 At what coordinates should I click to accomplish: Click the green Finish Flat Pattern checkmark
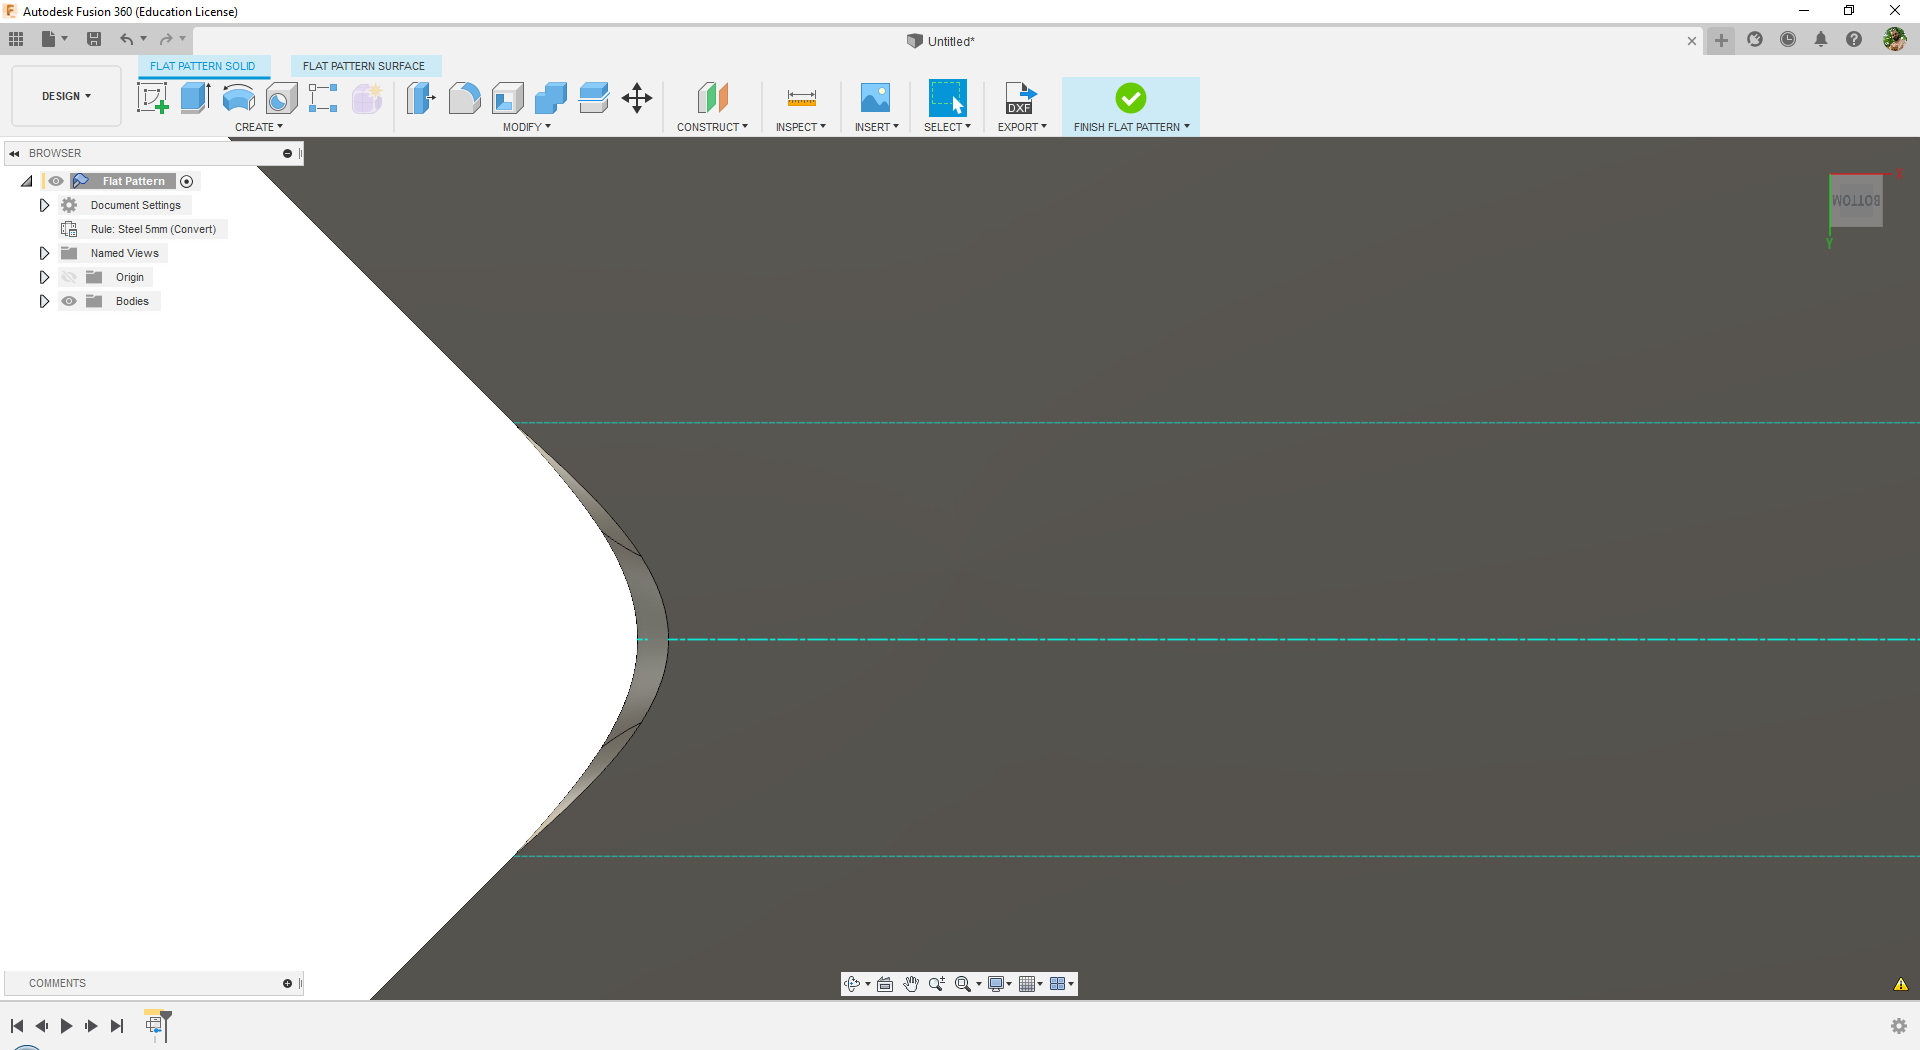1131,98
